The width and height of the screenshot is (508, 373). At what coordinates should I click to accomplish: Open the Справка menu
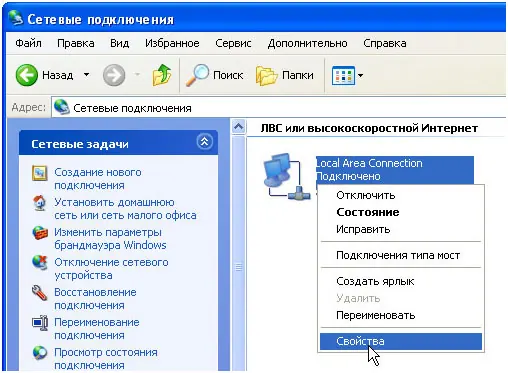pyautogui.click(x=385, y=43)
